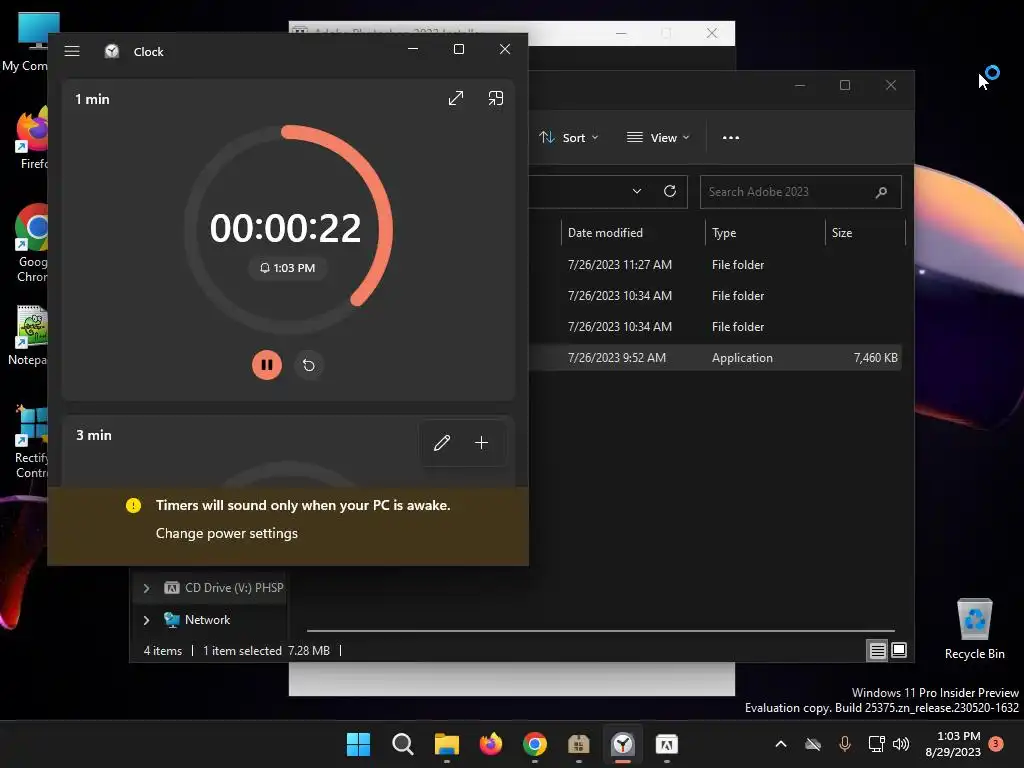
Task: Expand the CD Drive (V:) PHSP tree node
Action: pos(146,588)
